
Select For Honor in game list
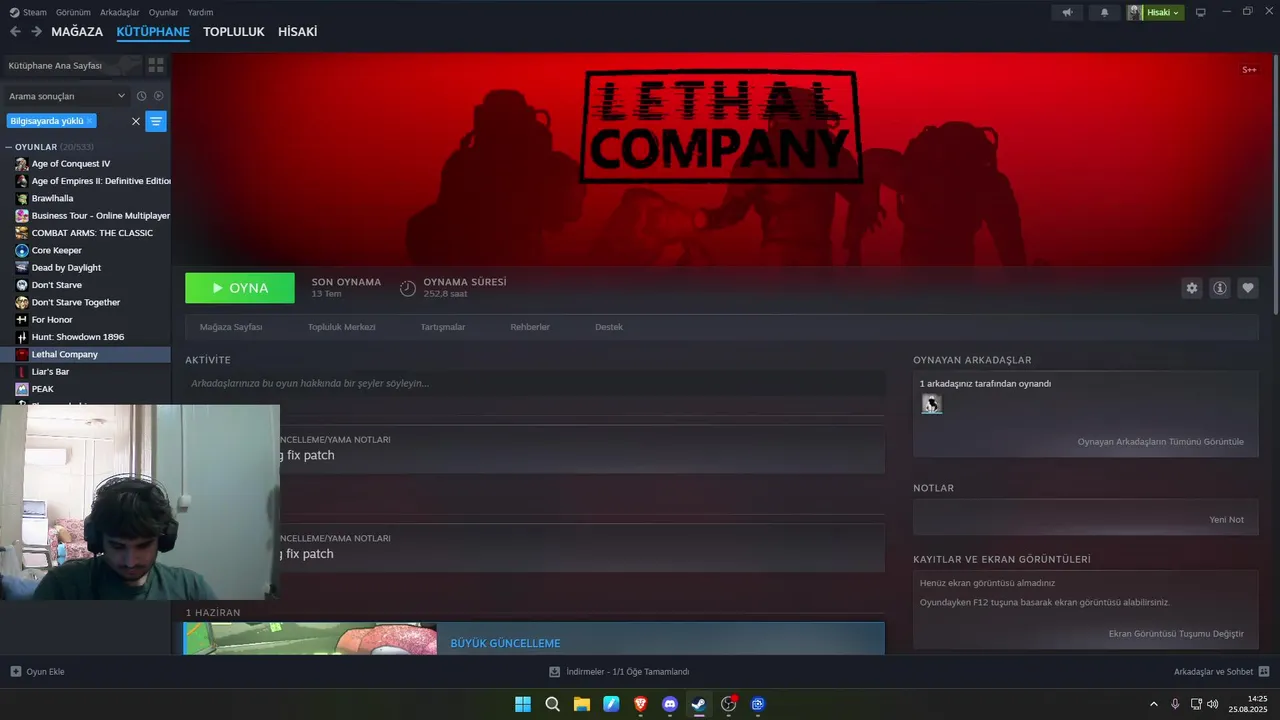[52, 320]
